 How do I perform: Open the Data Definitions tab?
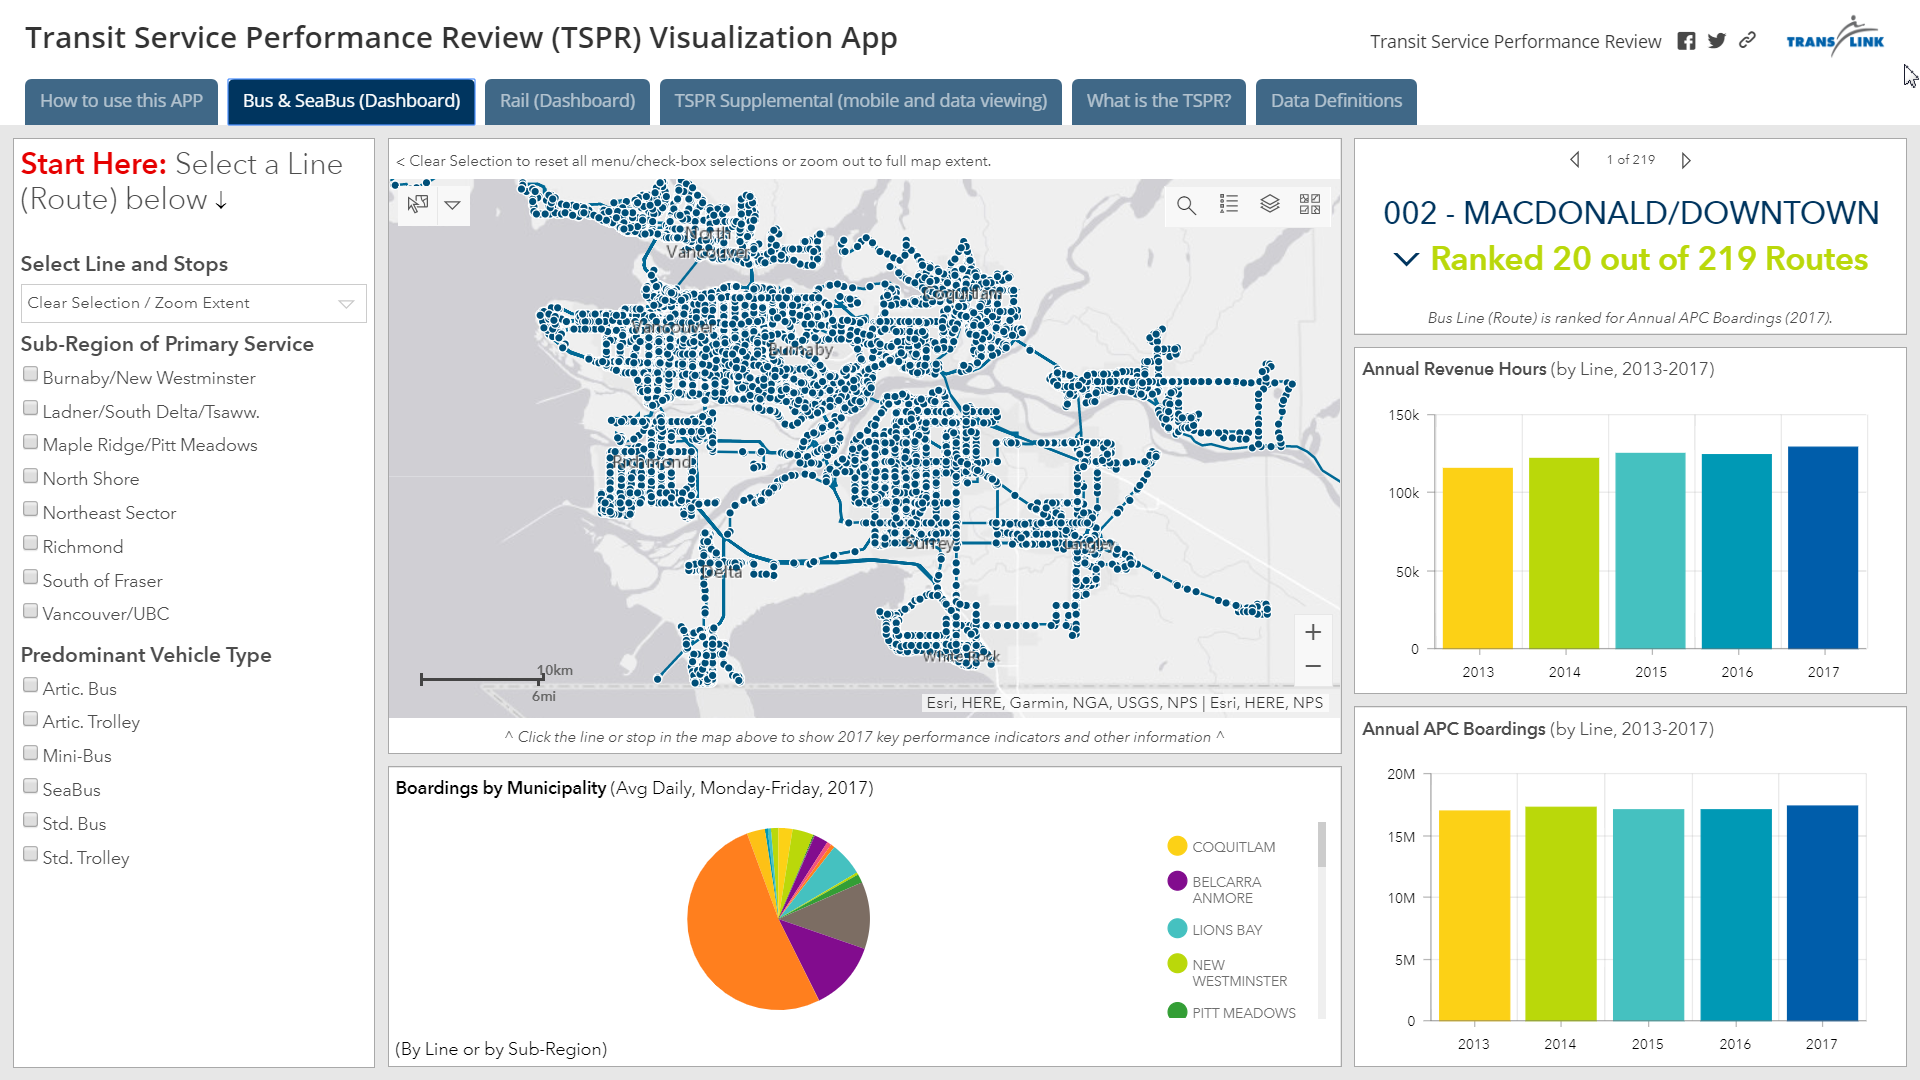click(x=1336, y=101)
